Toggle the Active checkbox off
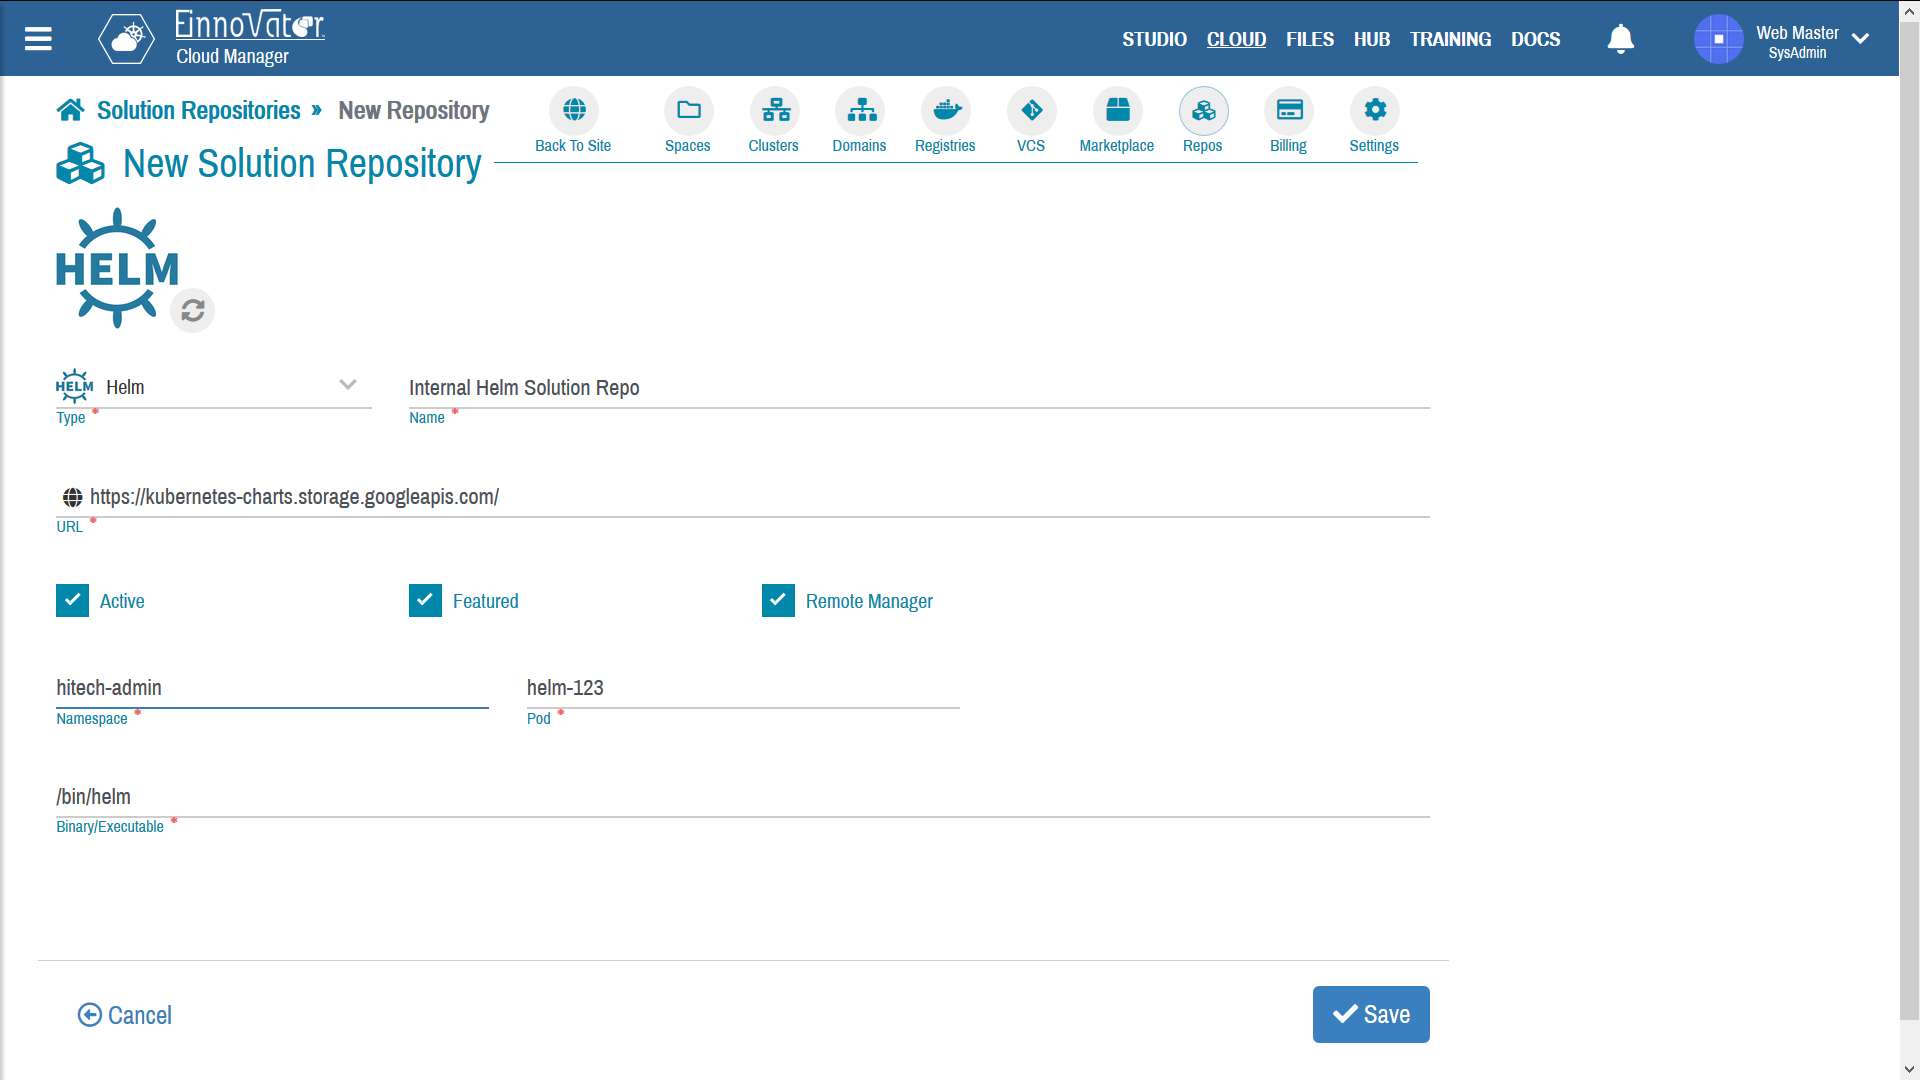Image resolution: width=1920 pixels, height=1080 pixels. (71, 600)
